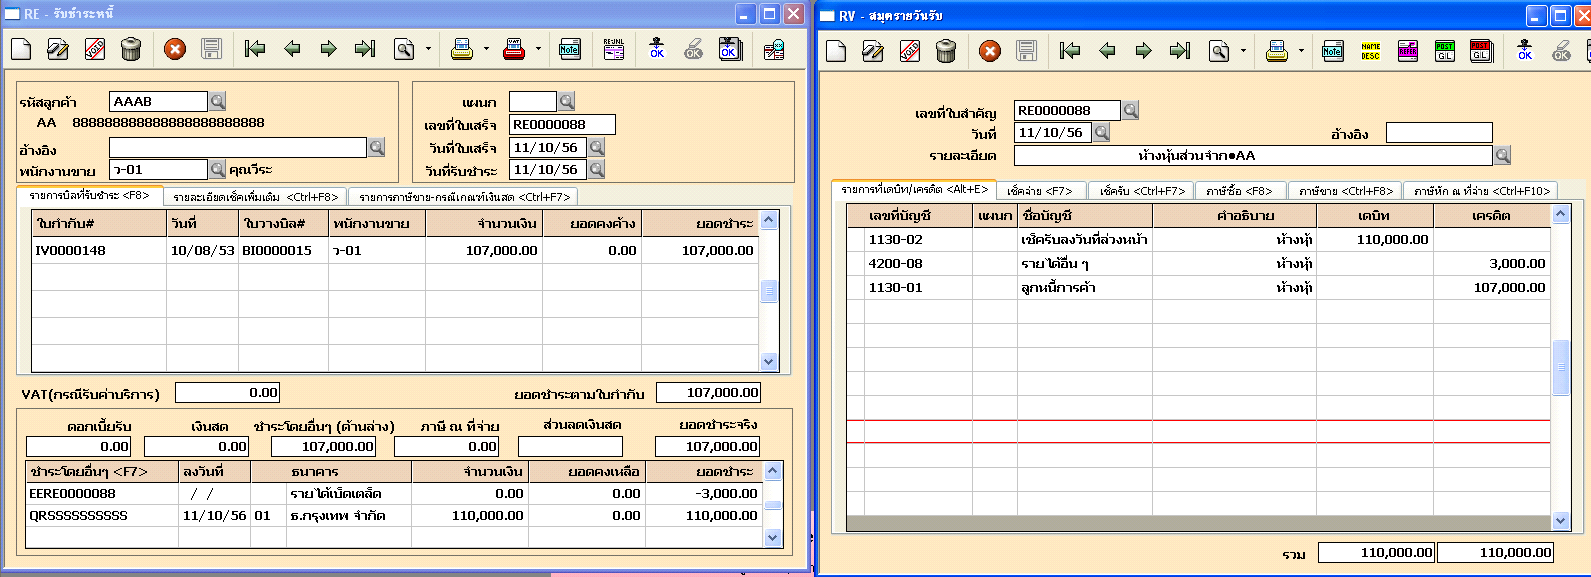Viewport: 1591px width, 577px height.
Task: Click the NAME DESC icon in RV toolbar
Action: point(1370,51)
